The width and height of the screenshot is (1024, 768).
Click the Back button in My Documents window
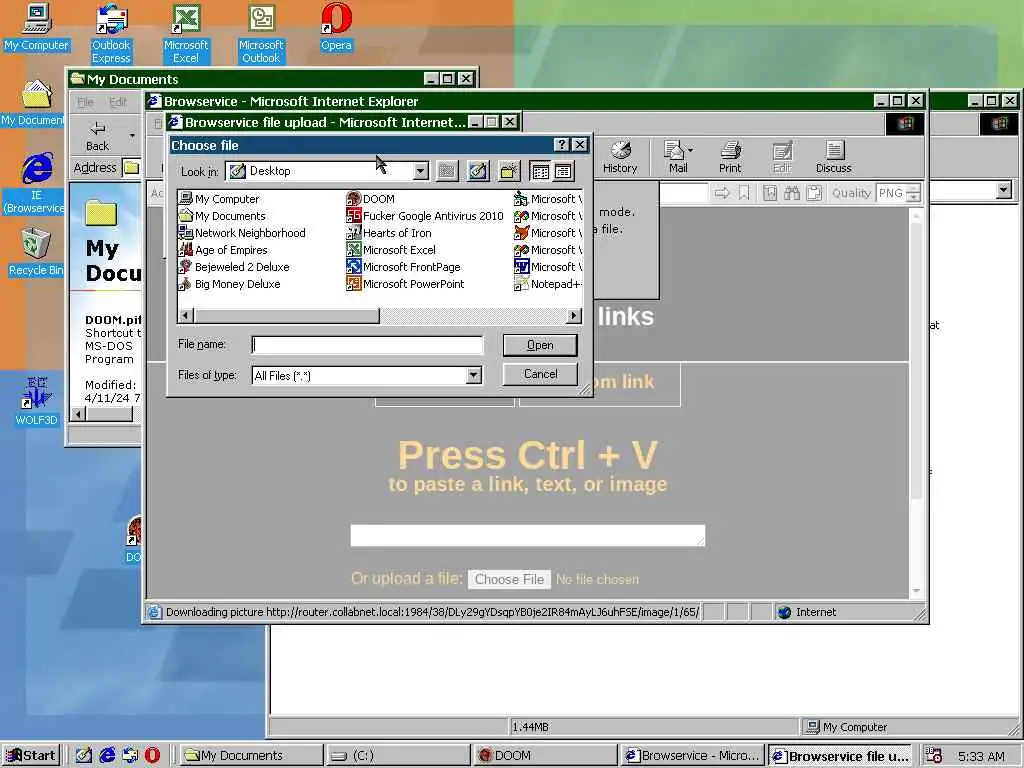click(x=97, y=136)
